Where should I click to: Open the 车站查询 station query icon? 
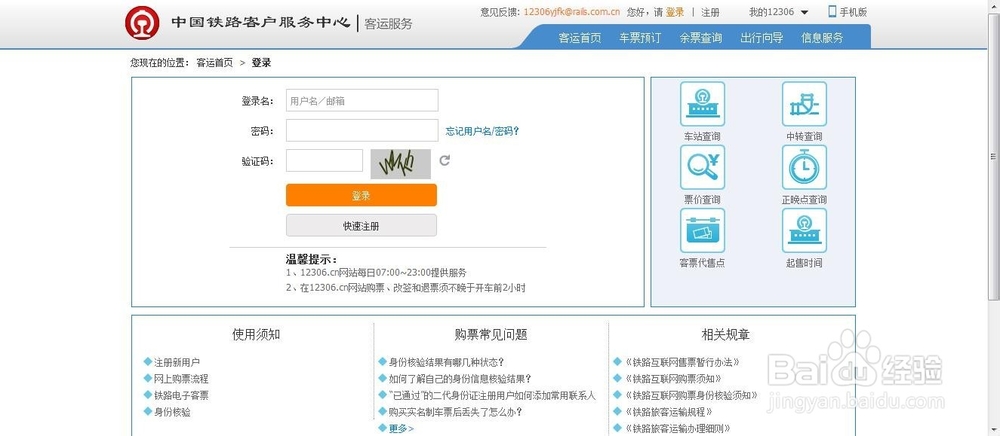point(702,104)
